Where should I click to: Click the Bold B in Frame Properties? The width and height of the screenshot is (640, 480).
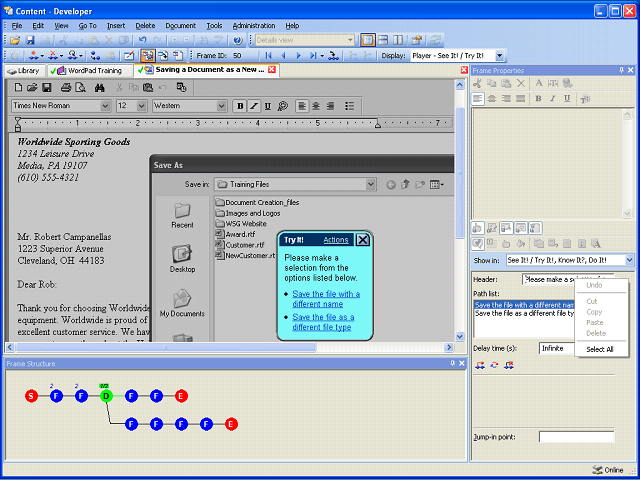pyautogui.click(x=538, y=98)
